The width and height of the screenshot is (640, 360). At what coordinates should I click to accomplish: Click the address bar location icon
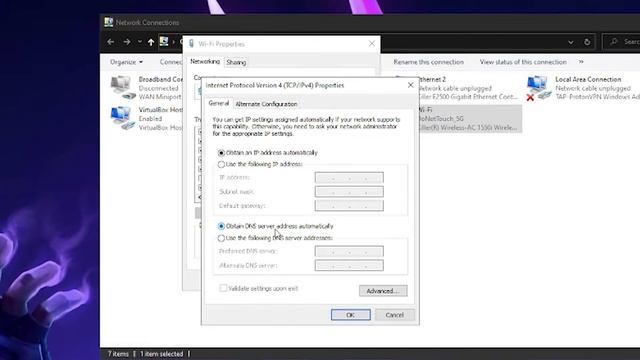click(x=164, y=41)
